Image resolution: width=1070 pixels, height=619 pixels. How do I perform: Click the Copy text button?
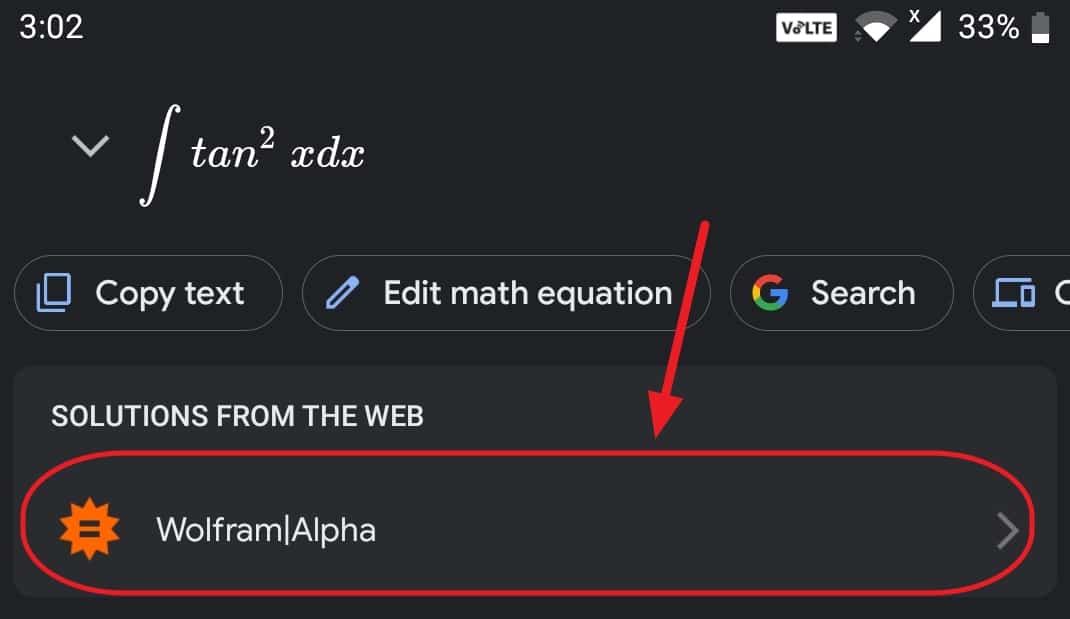[148, 293]
